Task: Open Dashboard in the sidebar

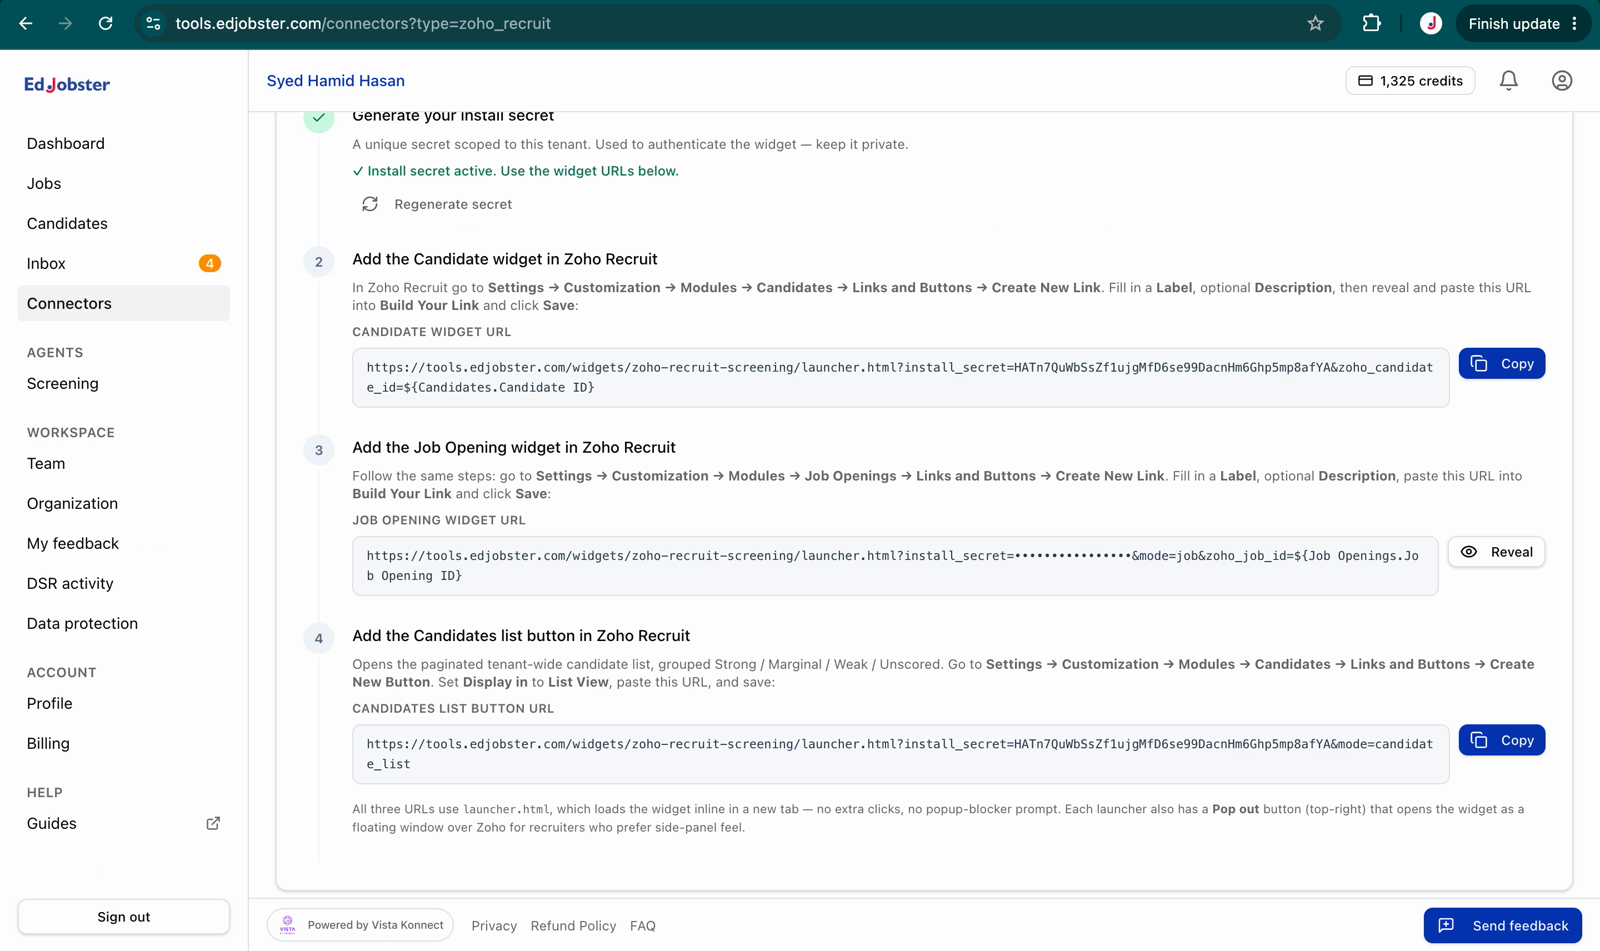Action: click(124, 143)
